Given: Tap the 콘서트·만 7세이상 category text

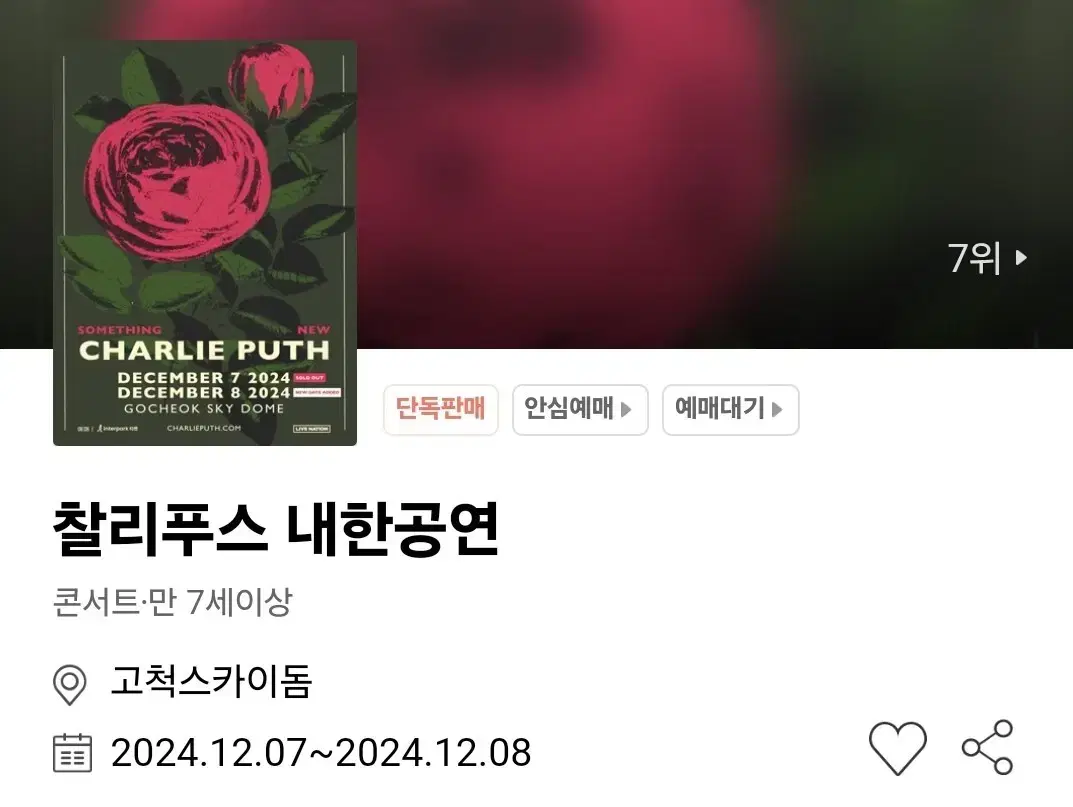Looking at the screenshot, I should [172, 602].
